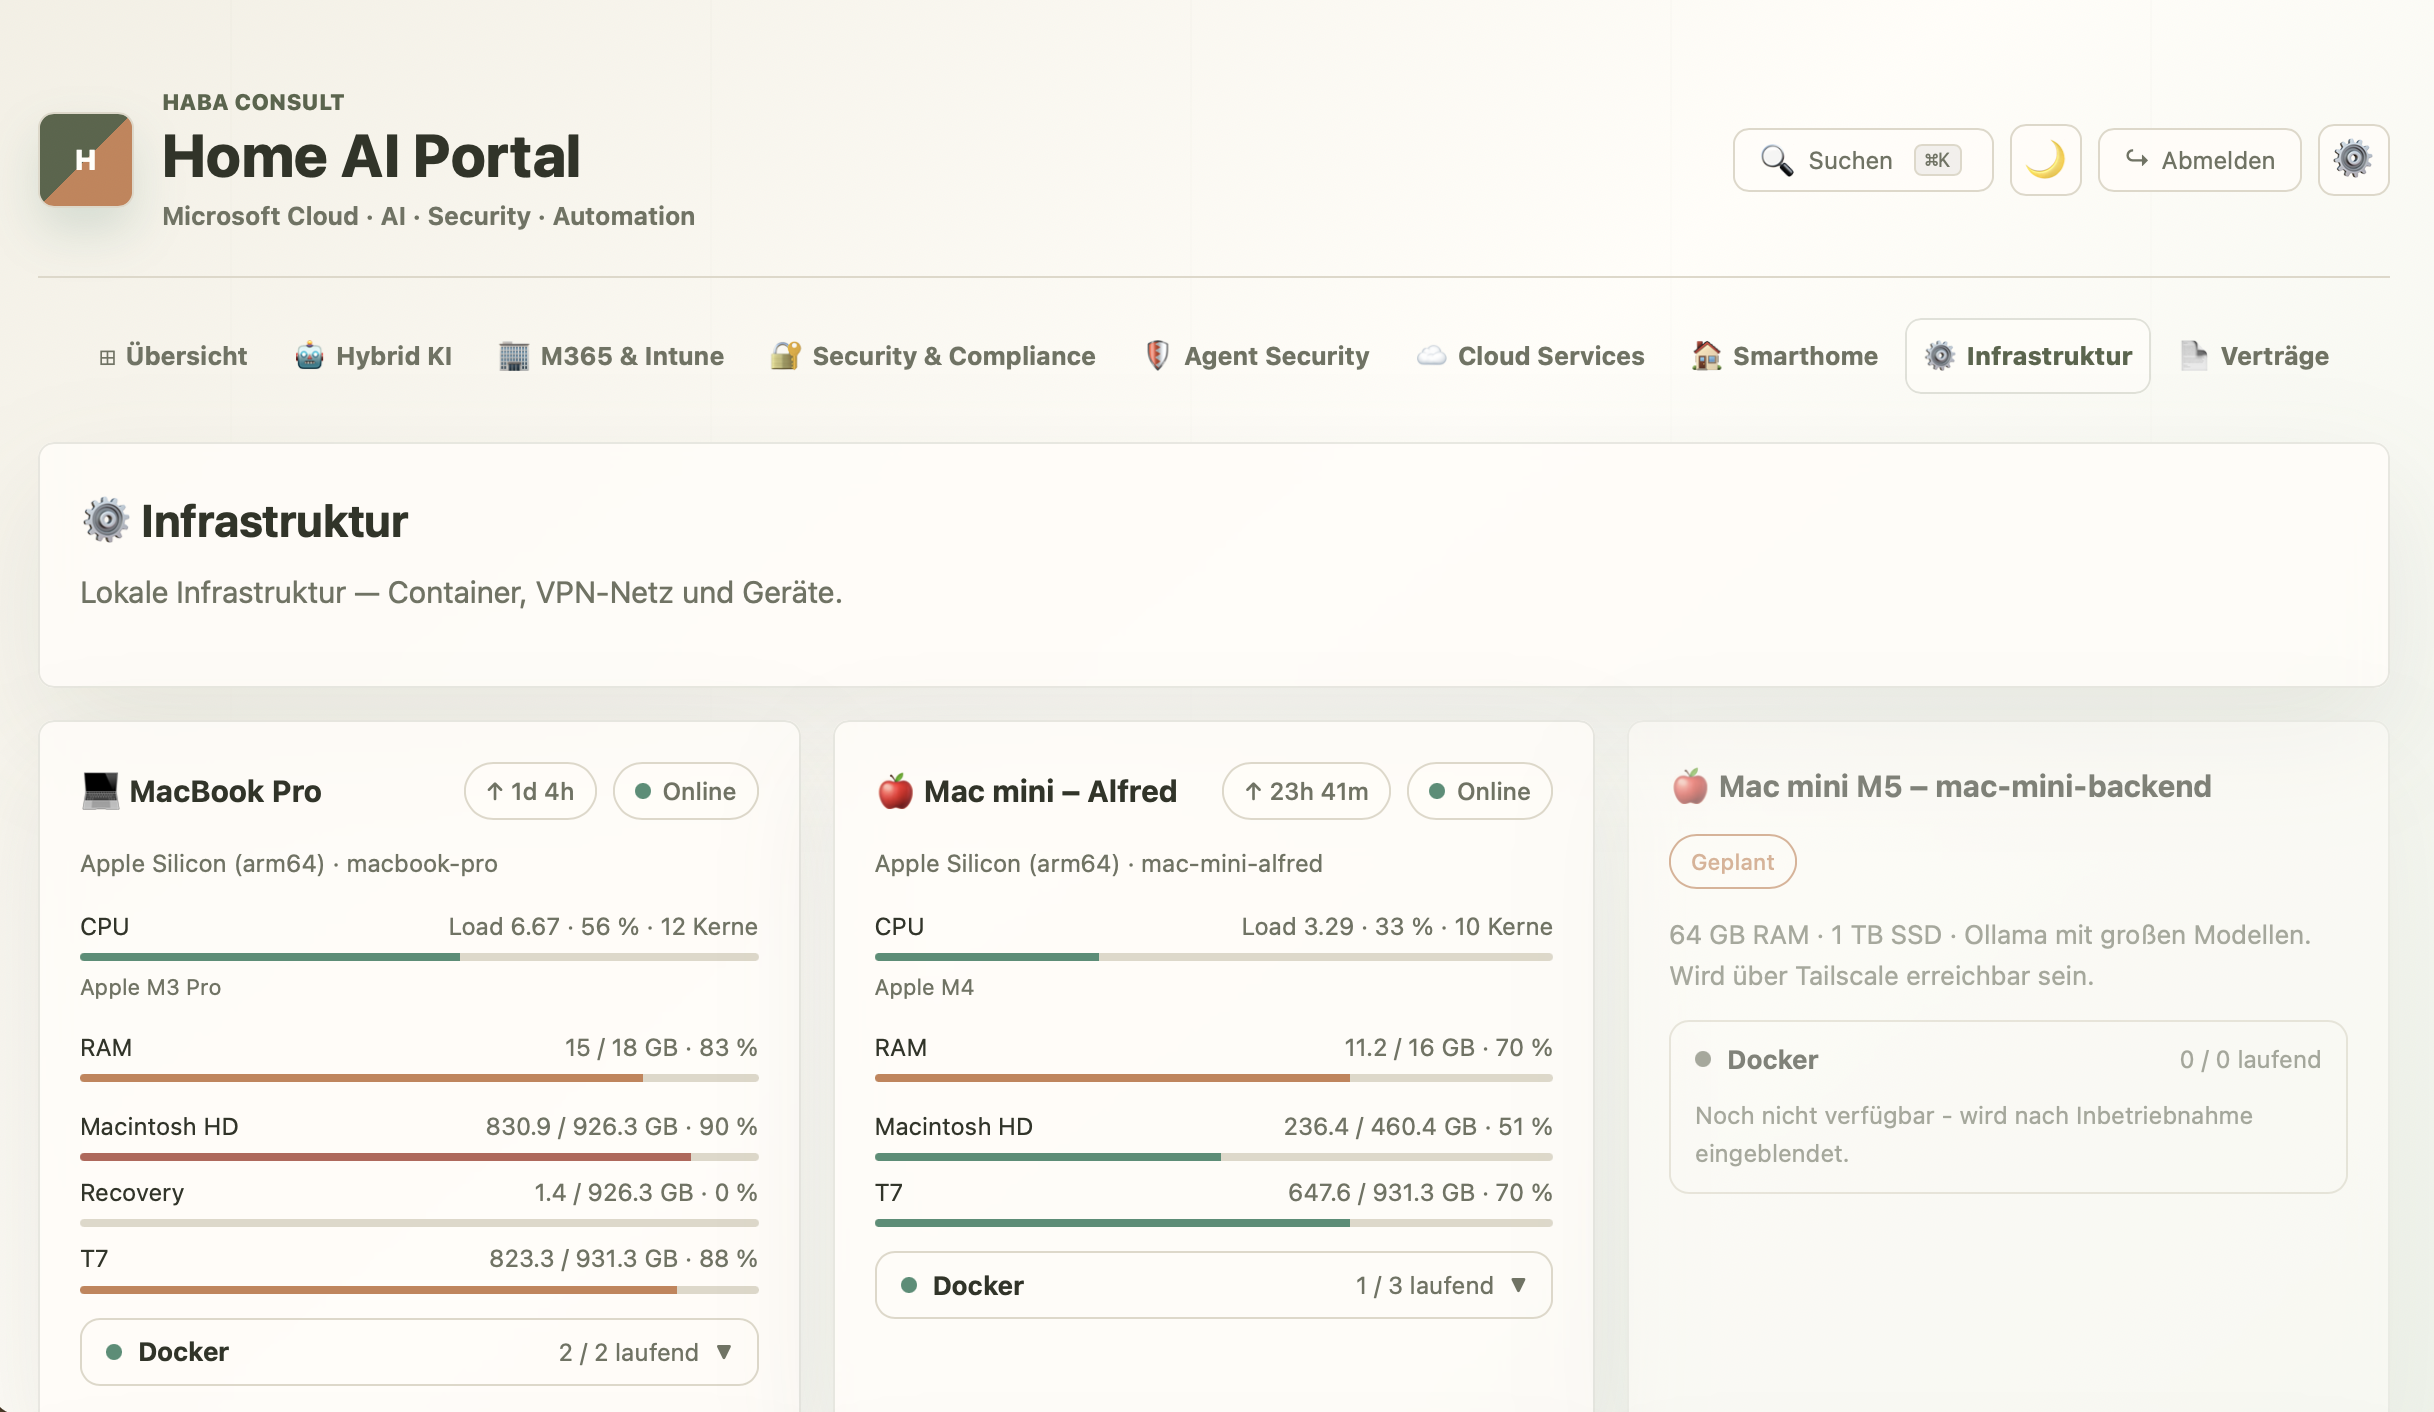This screenshot has width=2434, height=1412.
Task: Expand Docker 1 / 3 laufend on Mac mini Alfred
Action: (1214, 1285)
